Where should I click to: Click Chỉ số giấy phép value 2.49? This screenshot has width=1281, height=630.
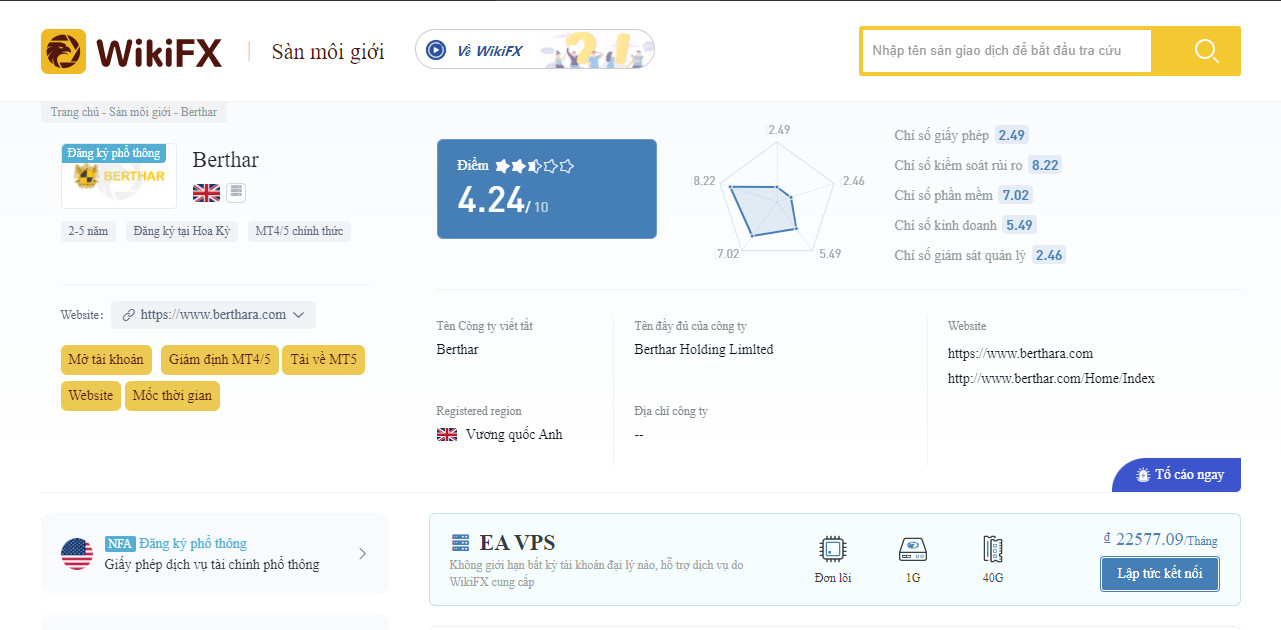click(x=1012, y=135)
